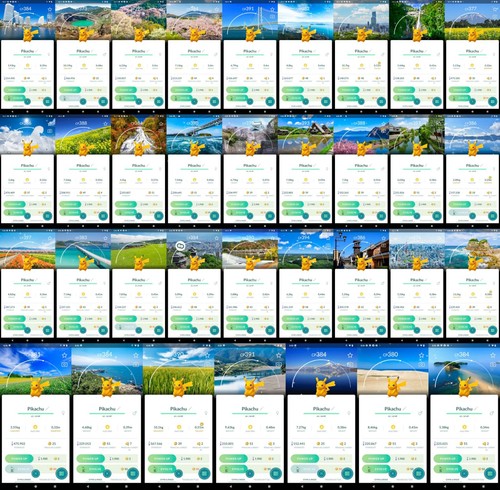The height and width of the screenshot is (490, 500).
Task: Tap the green HP bar on sand dunes screen
Action: pos(393,413)
